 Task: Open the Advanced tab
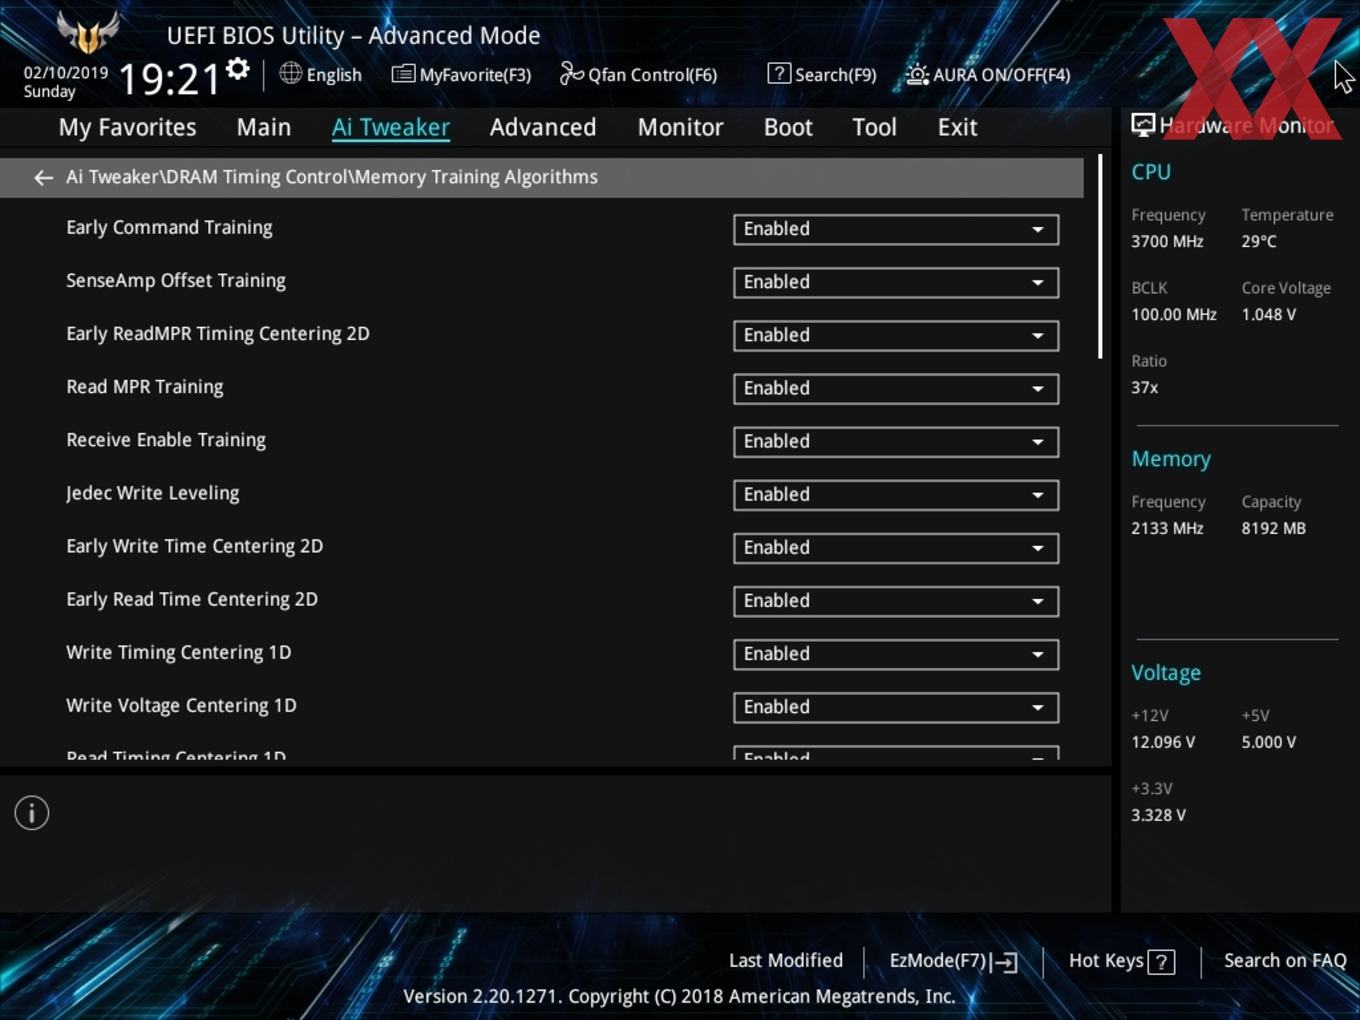coord(543,127)
